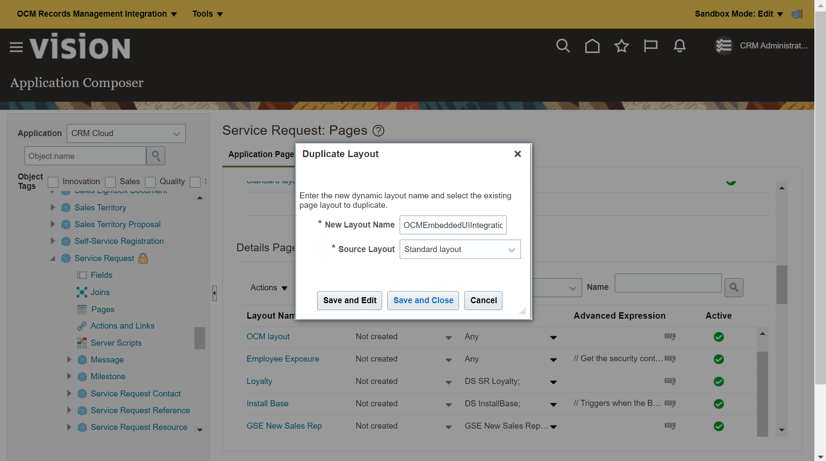Open the GSE New Sales Rep link
The width and height of the screenshot is (826, 461).
point(284,426)
